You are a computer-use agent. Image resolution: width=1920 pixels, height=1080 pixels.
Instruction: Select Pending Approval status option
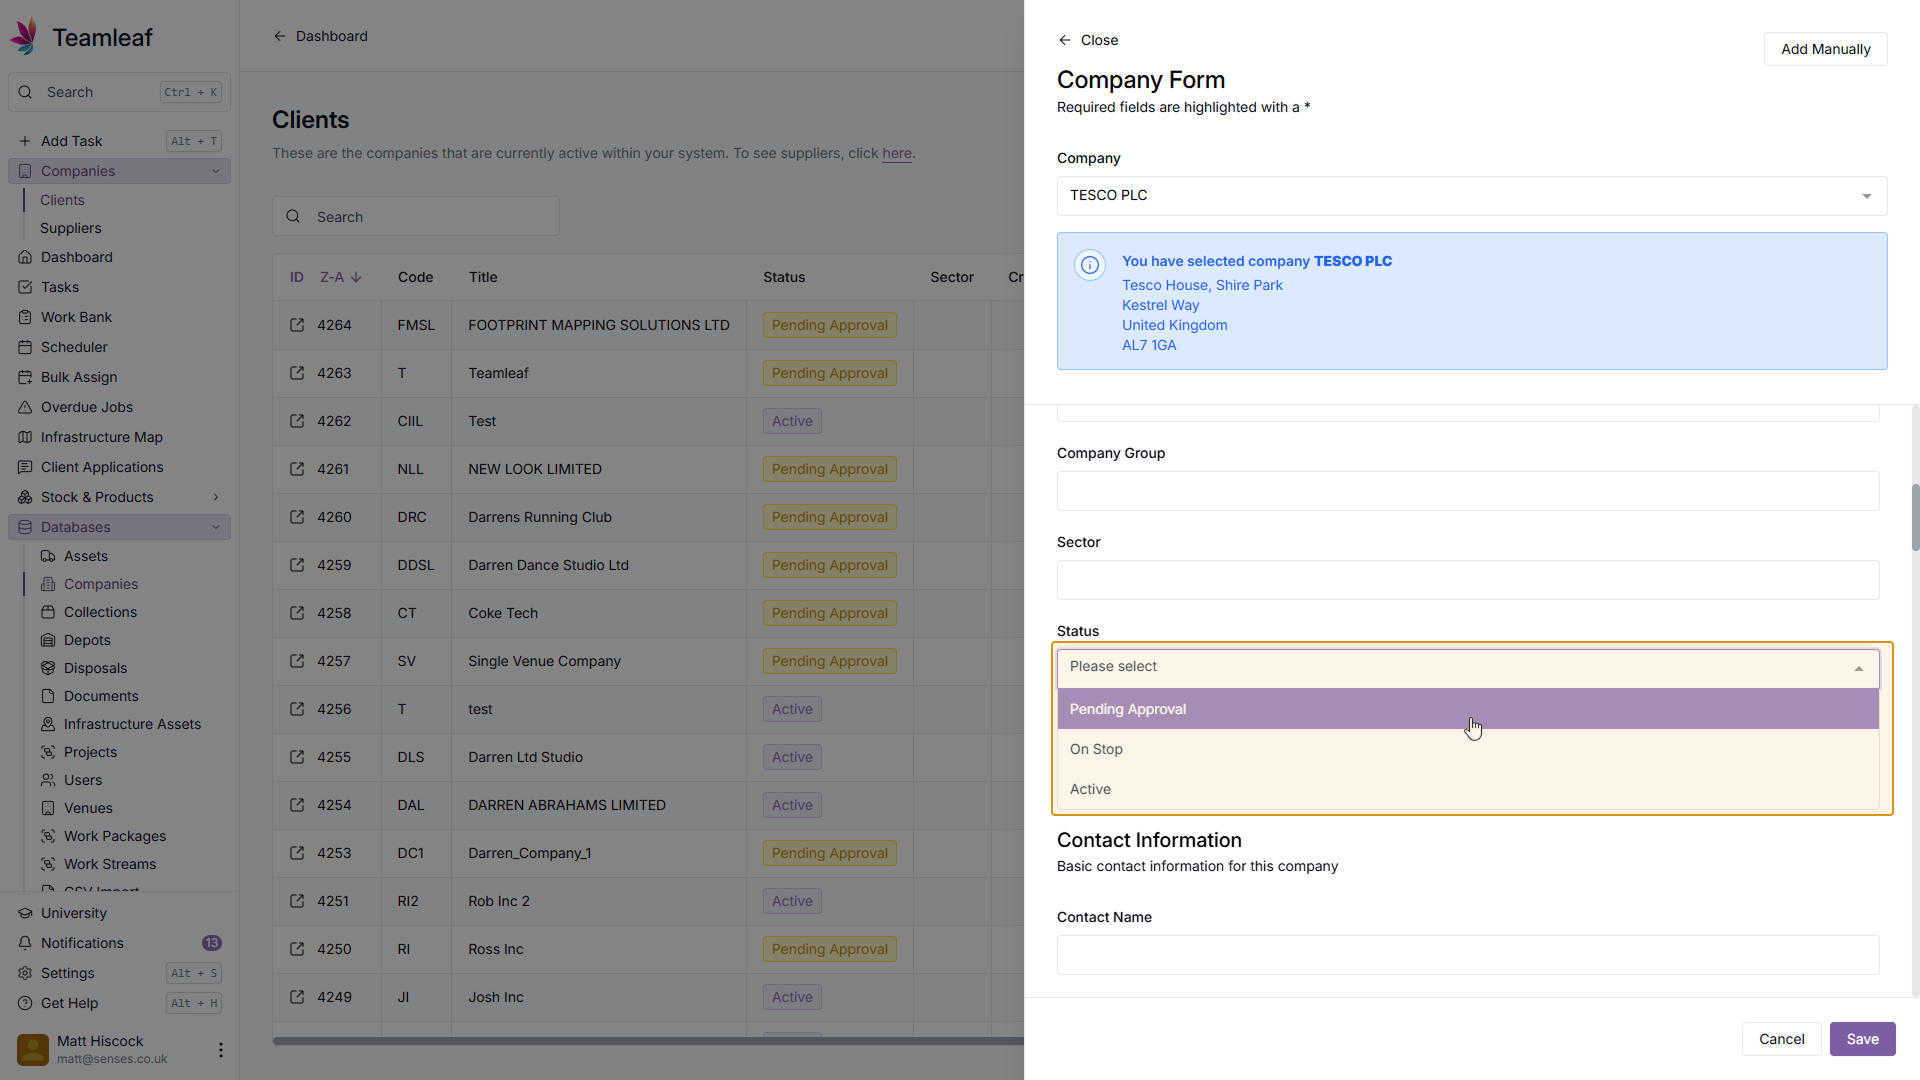pos(1127,709)
